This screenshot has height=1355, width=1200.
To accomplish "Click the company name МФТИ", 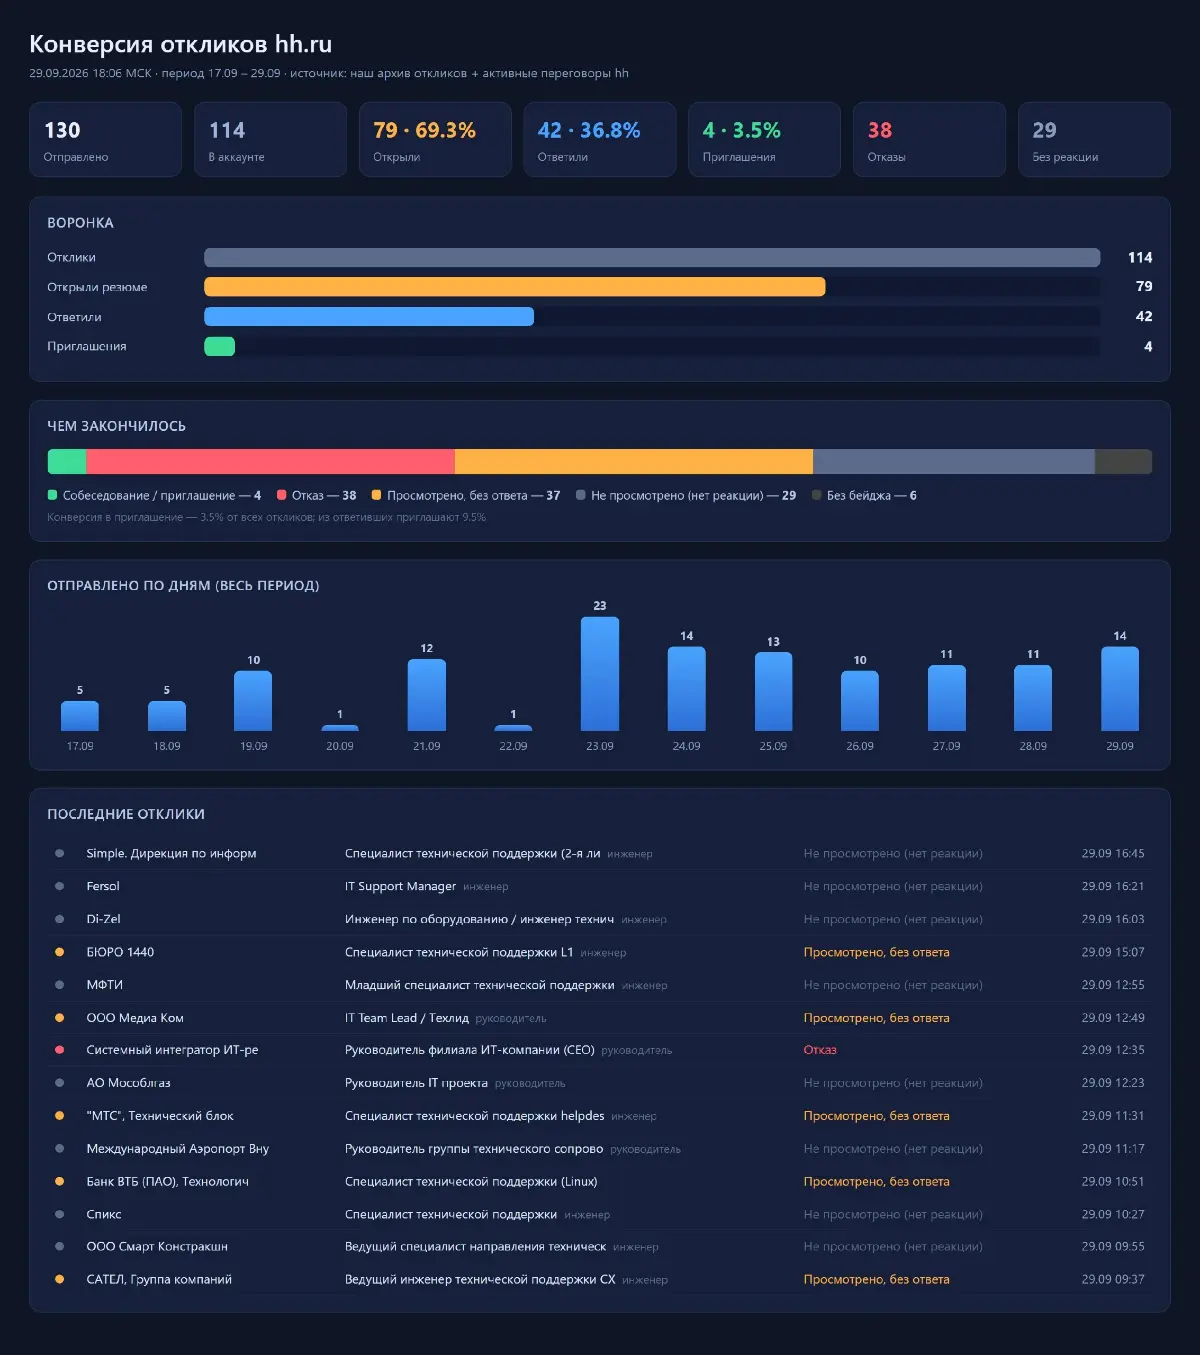I will pos(105,985).
